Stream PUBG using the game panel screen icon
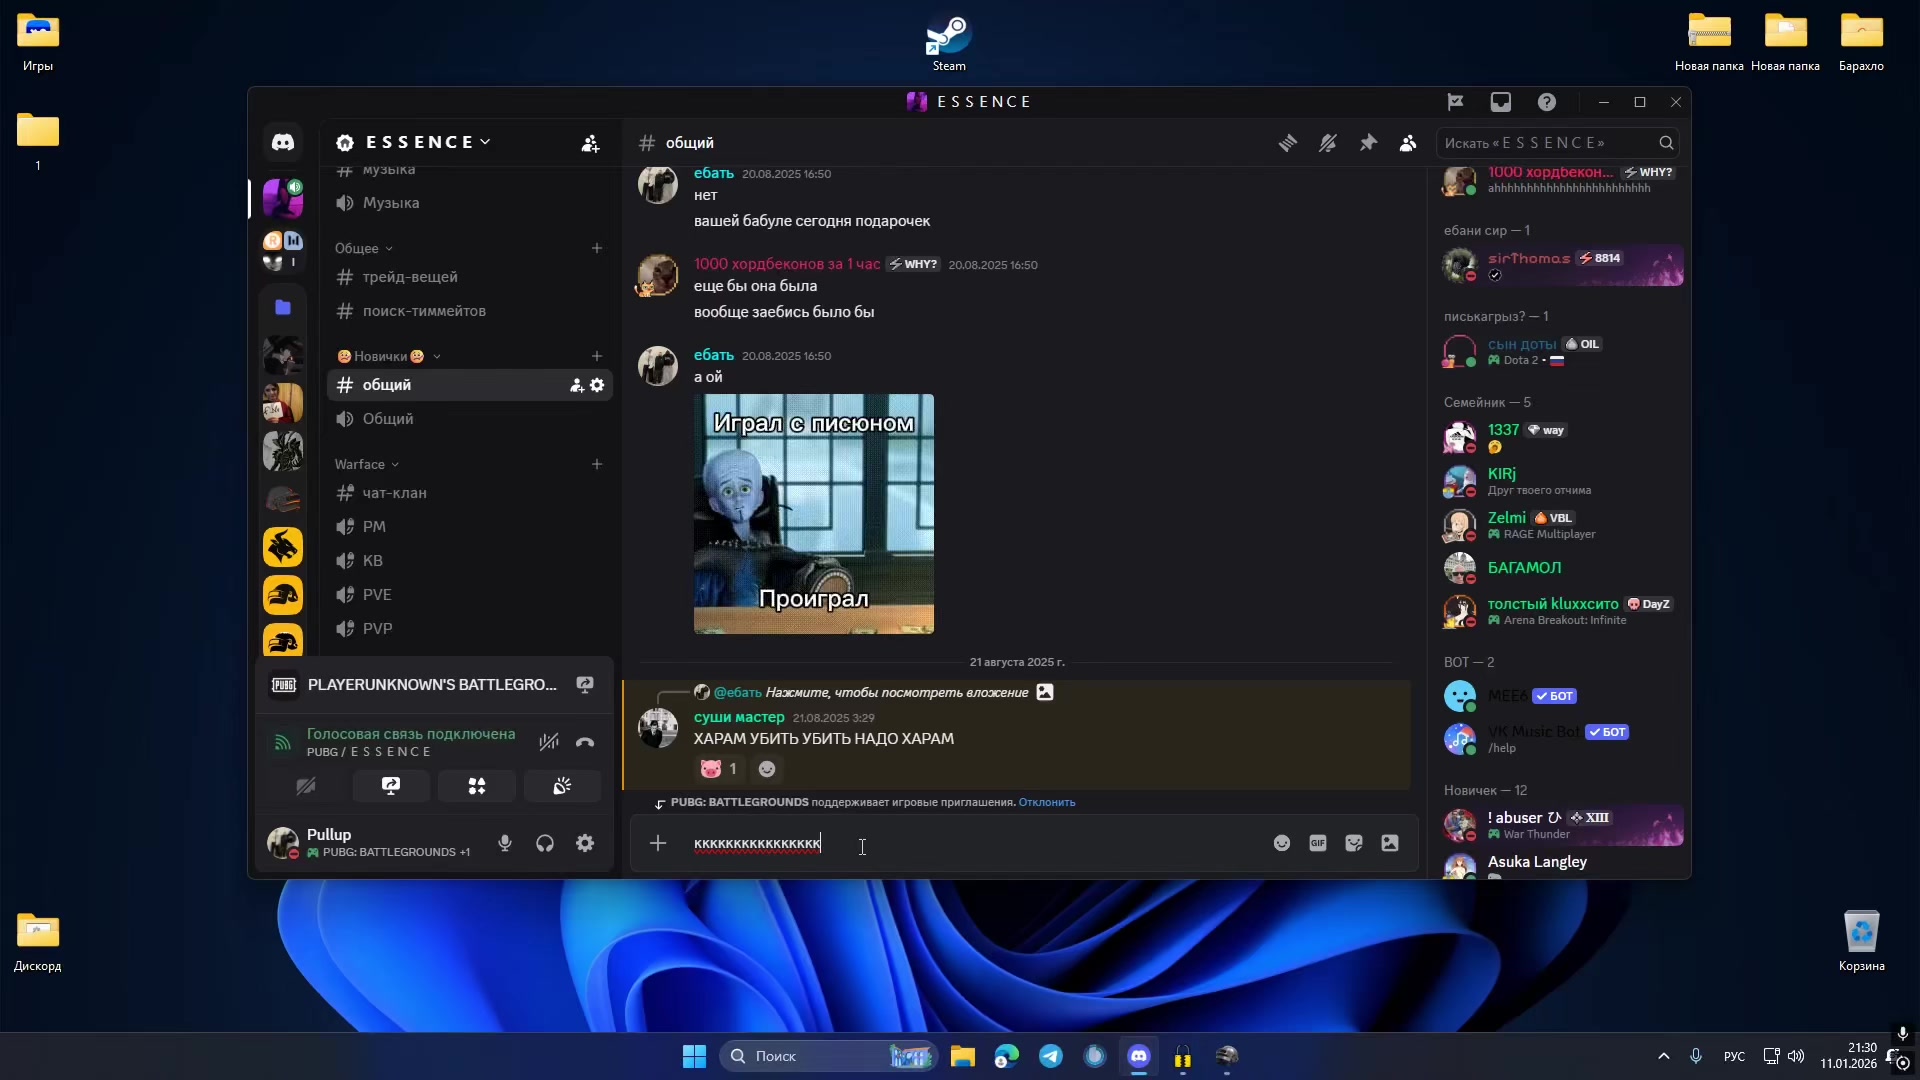 point(585,684)
